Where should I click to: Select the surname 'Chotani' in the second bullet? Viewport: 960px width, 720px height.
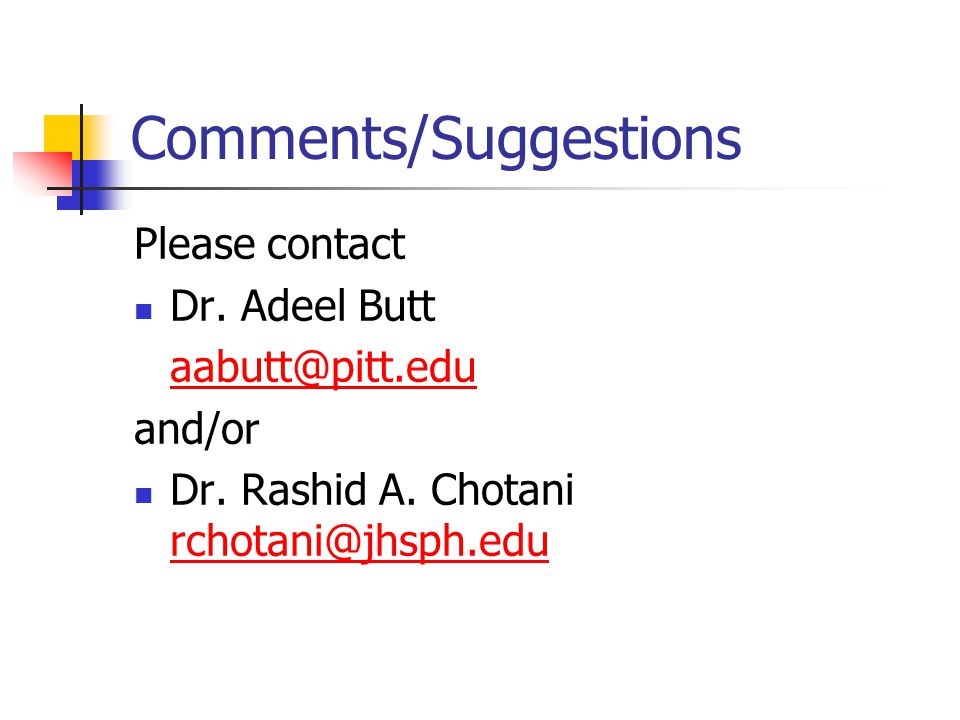pos(502,489)
